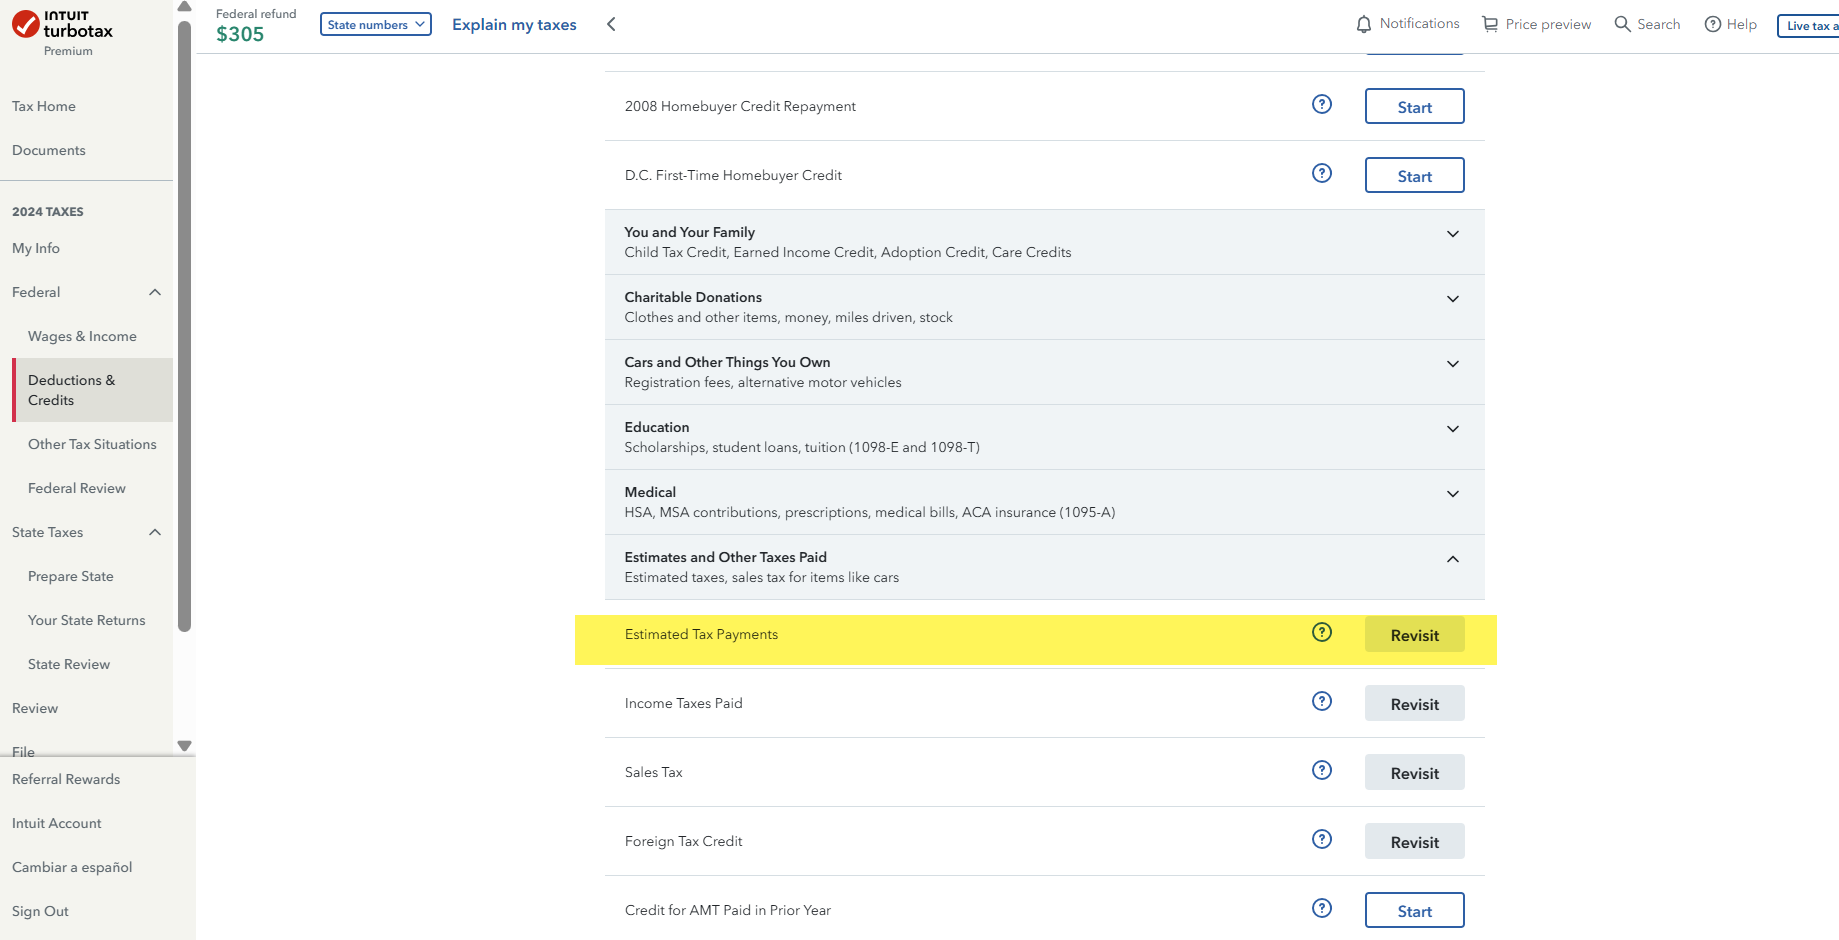
Task: Click the Search magnifier icon
Action: 1622,24
